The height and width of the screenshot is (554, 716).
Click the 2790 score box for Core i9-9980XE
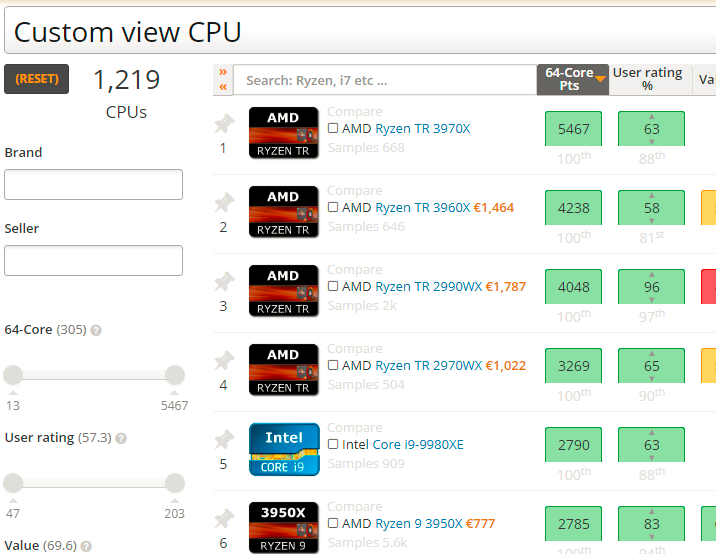coord(574,445)
